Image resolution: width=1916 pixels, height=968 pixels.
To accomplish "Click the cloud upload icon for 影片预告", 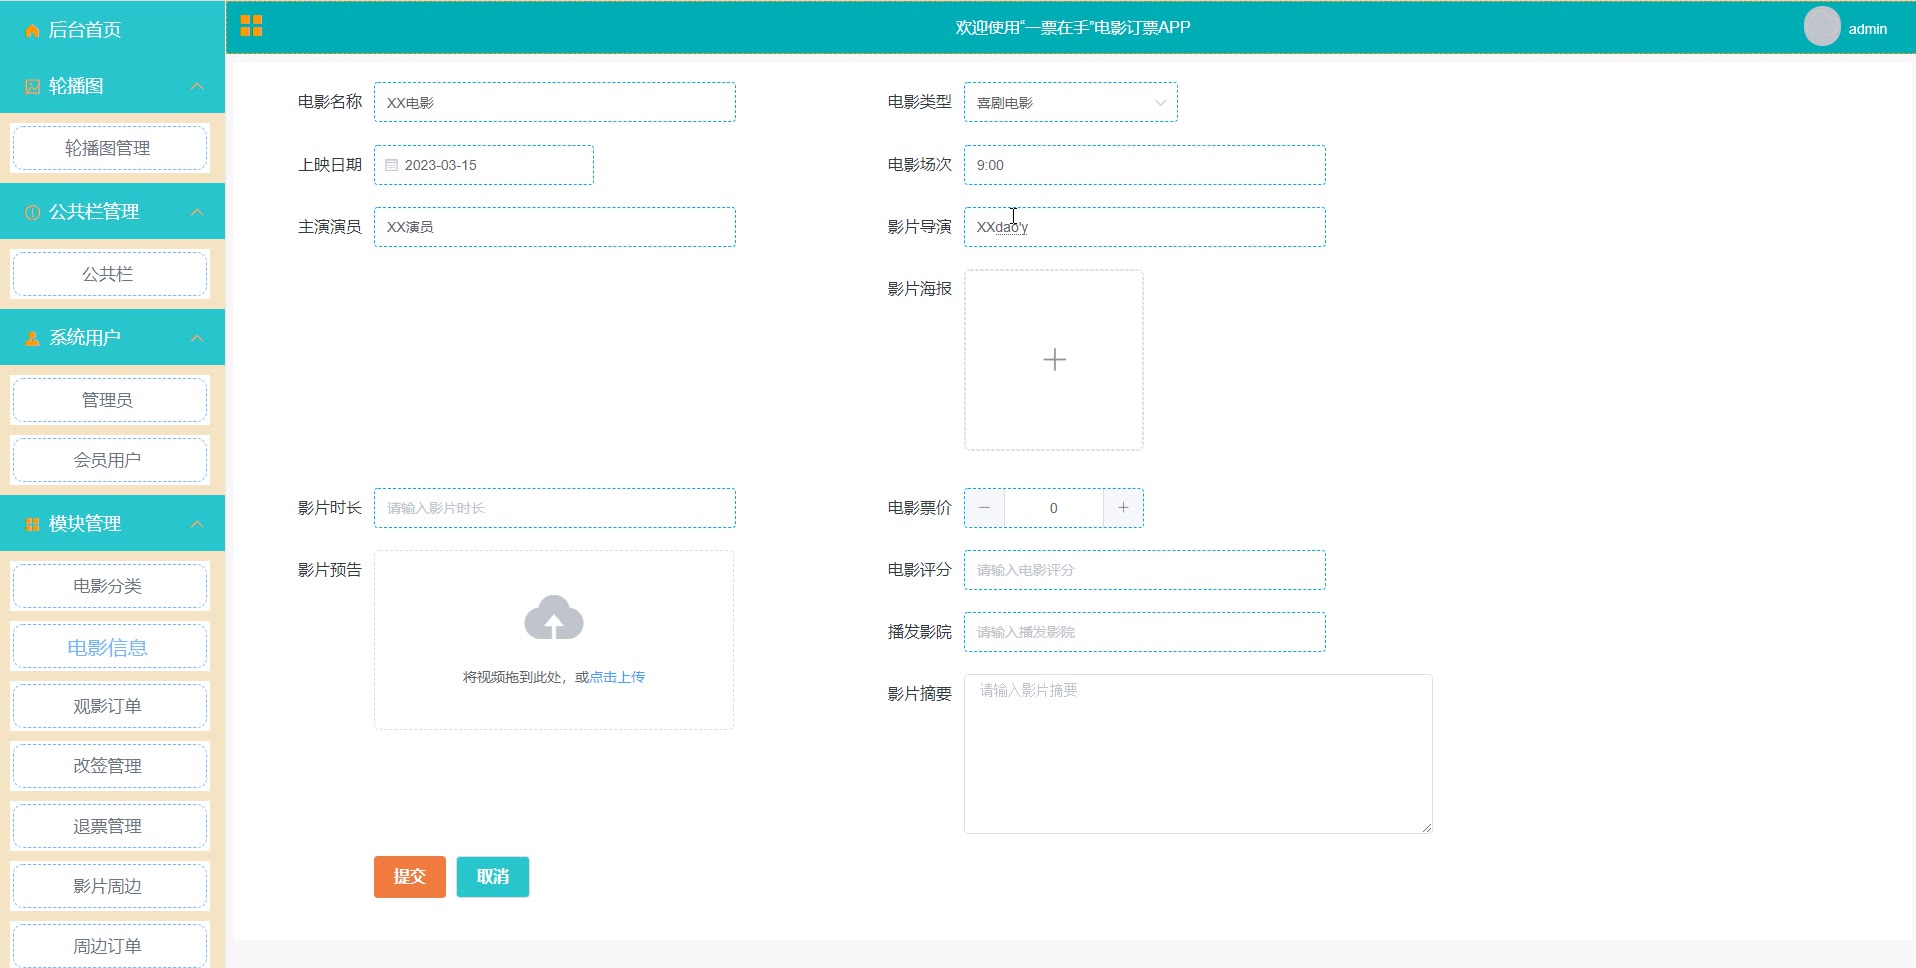I will 554,618.
